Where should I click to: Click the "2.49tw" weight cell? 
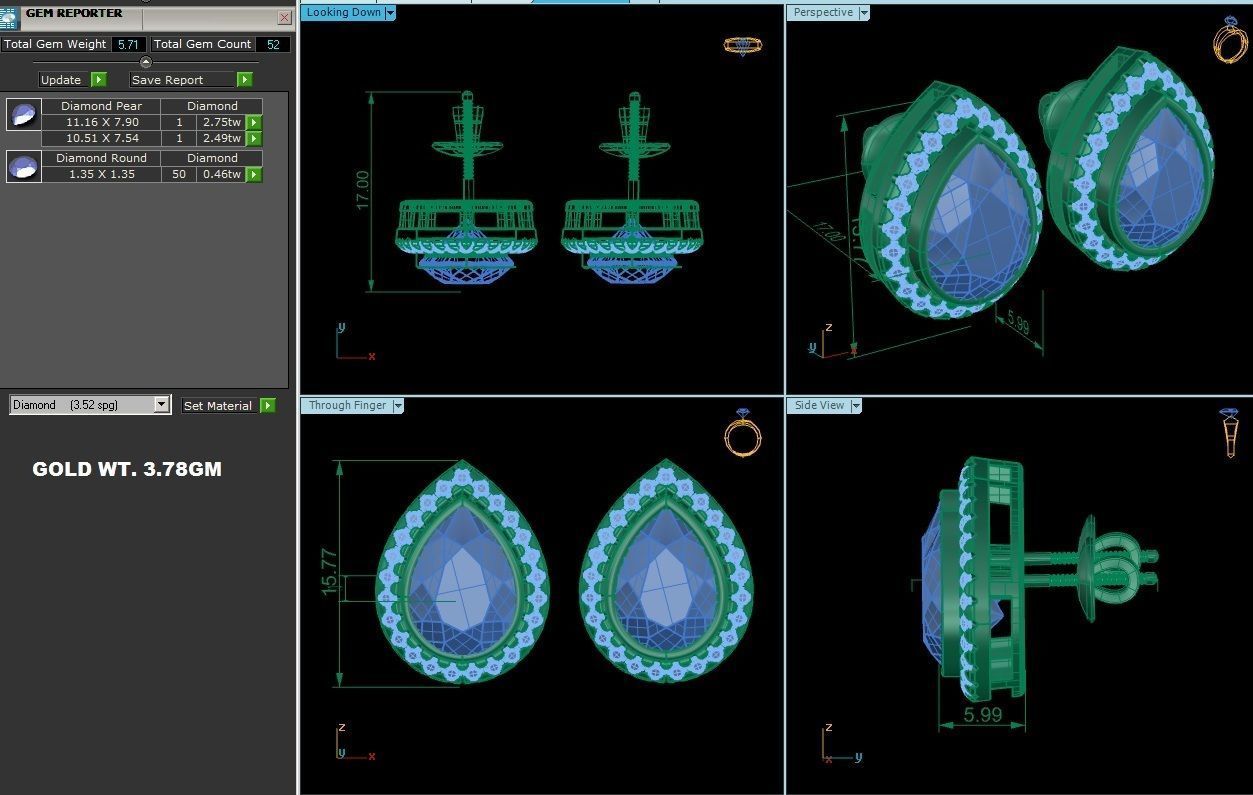[x=221, y=138]
